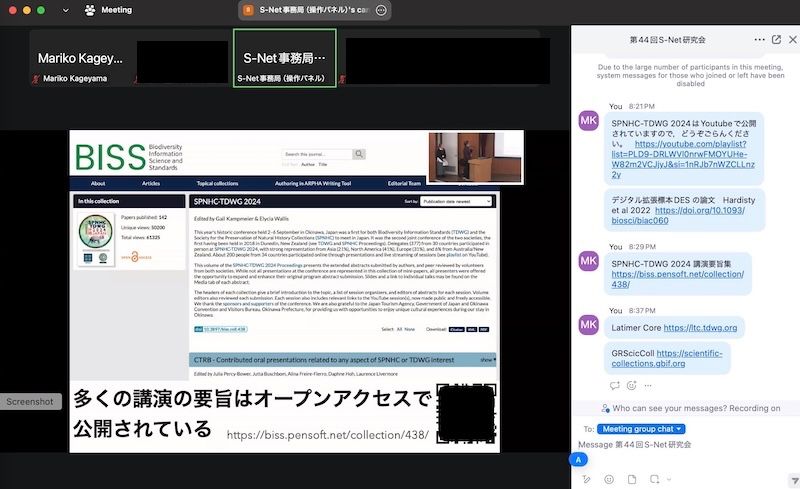This screenshot has width=800, height=489.
Task: Open the doi.org Hardisty et al link
Action: pyautogui.click(x=678, y=215)
